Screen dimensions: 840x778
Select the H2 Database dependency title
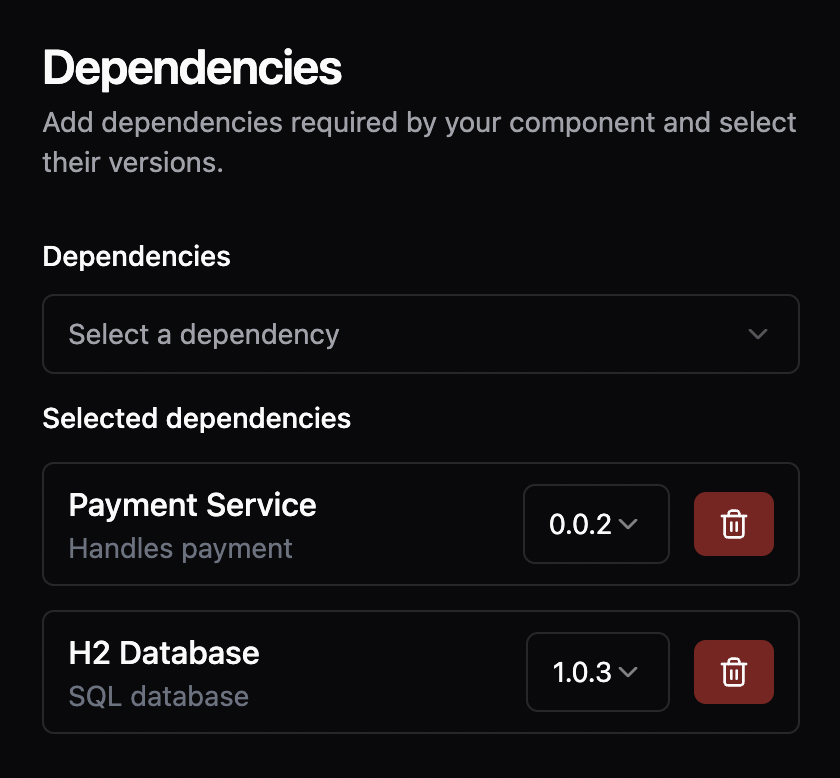tap(164, 653)
